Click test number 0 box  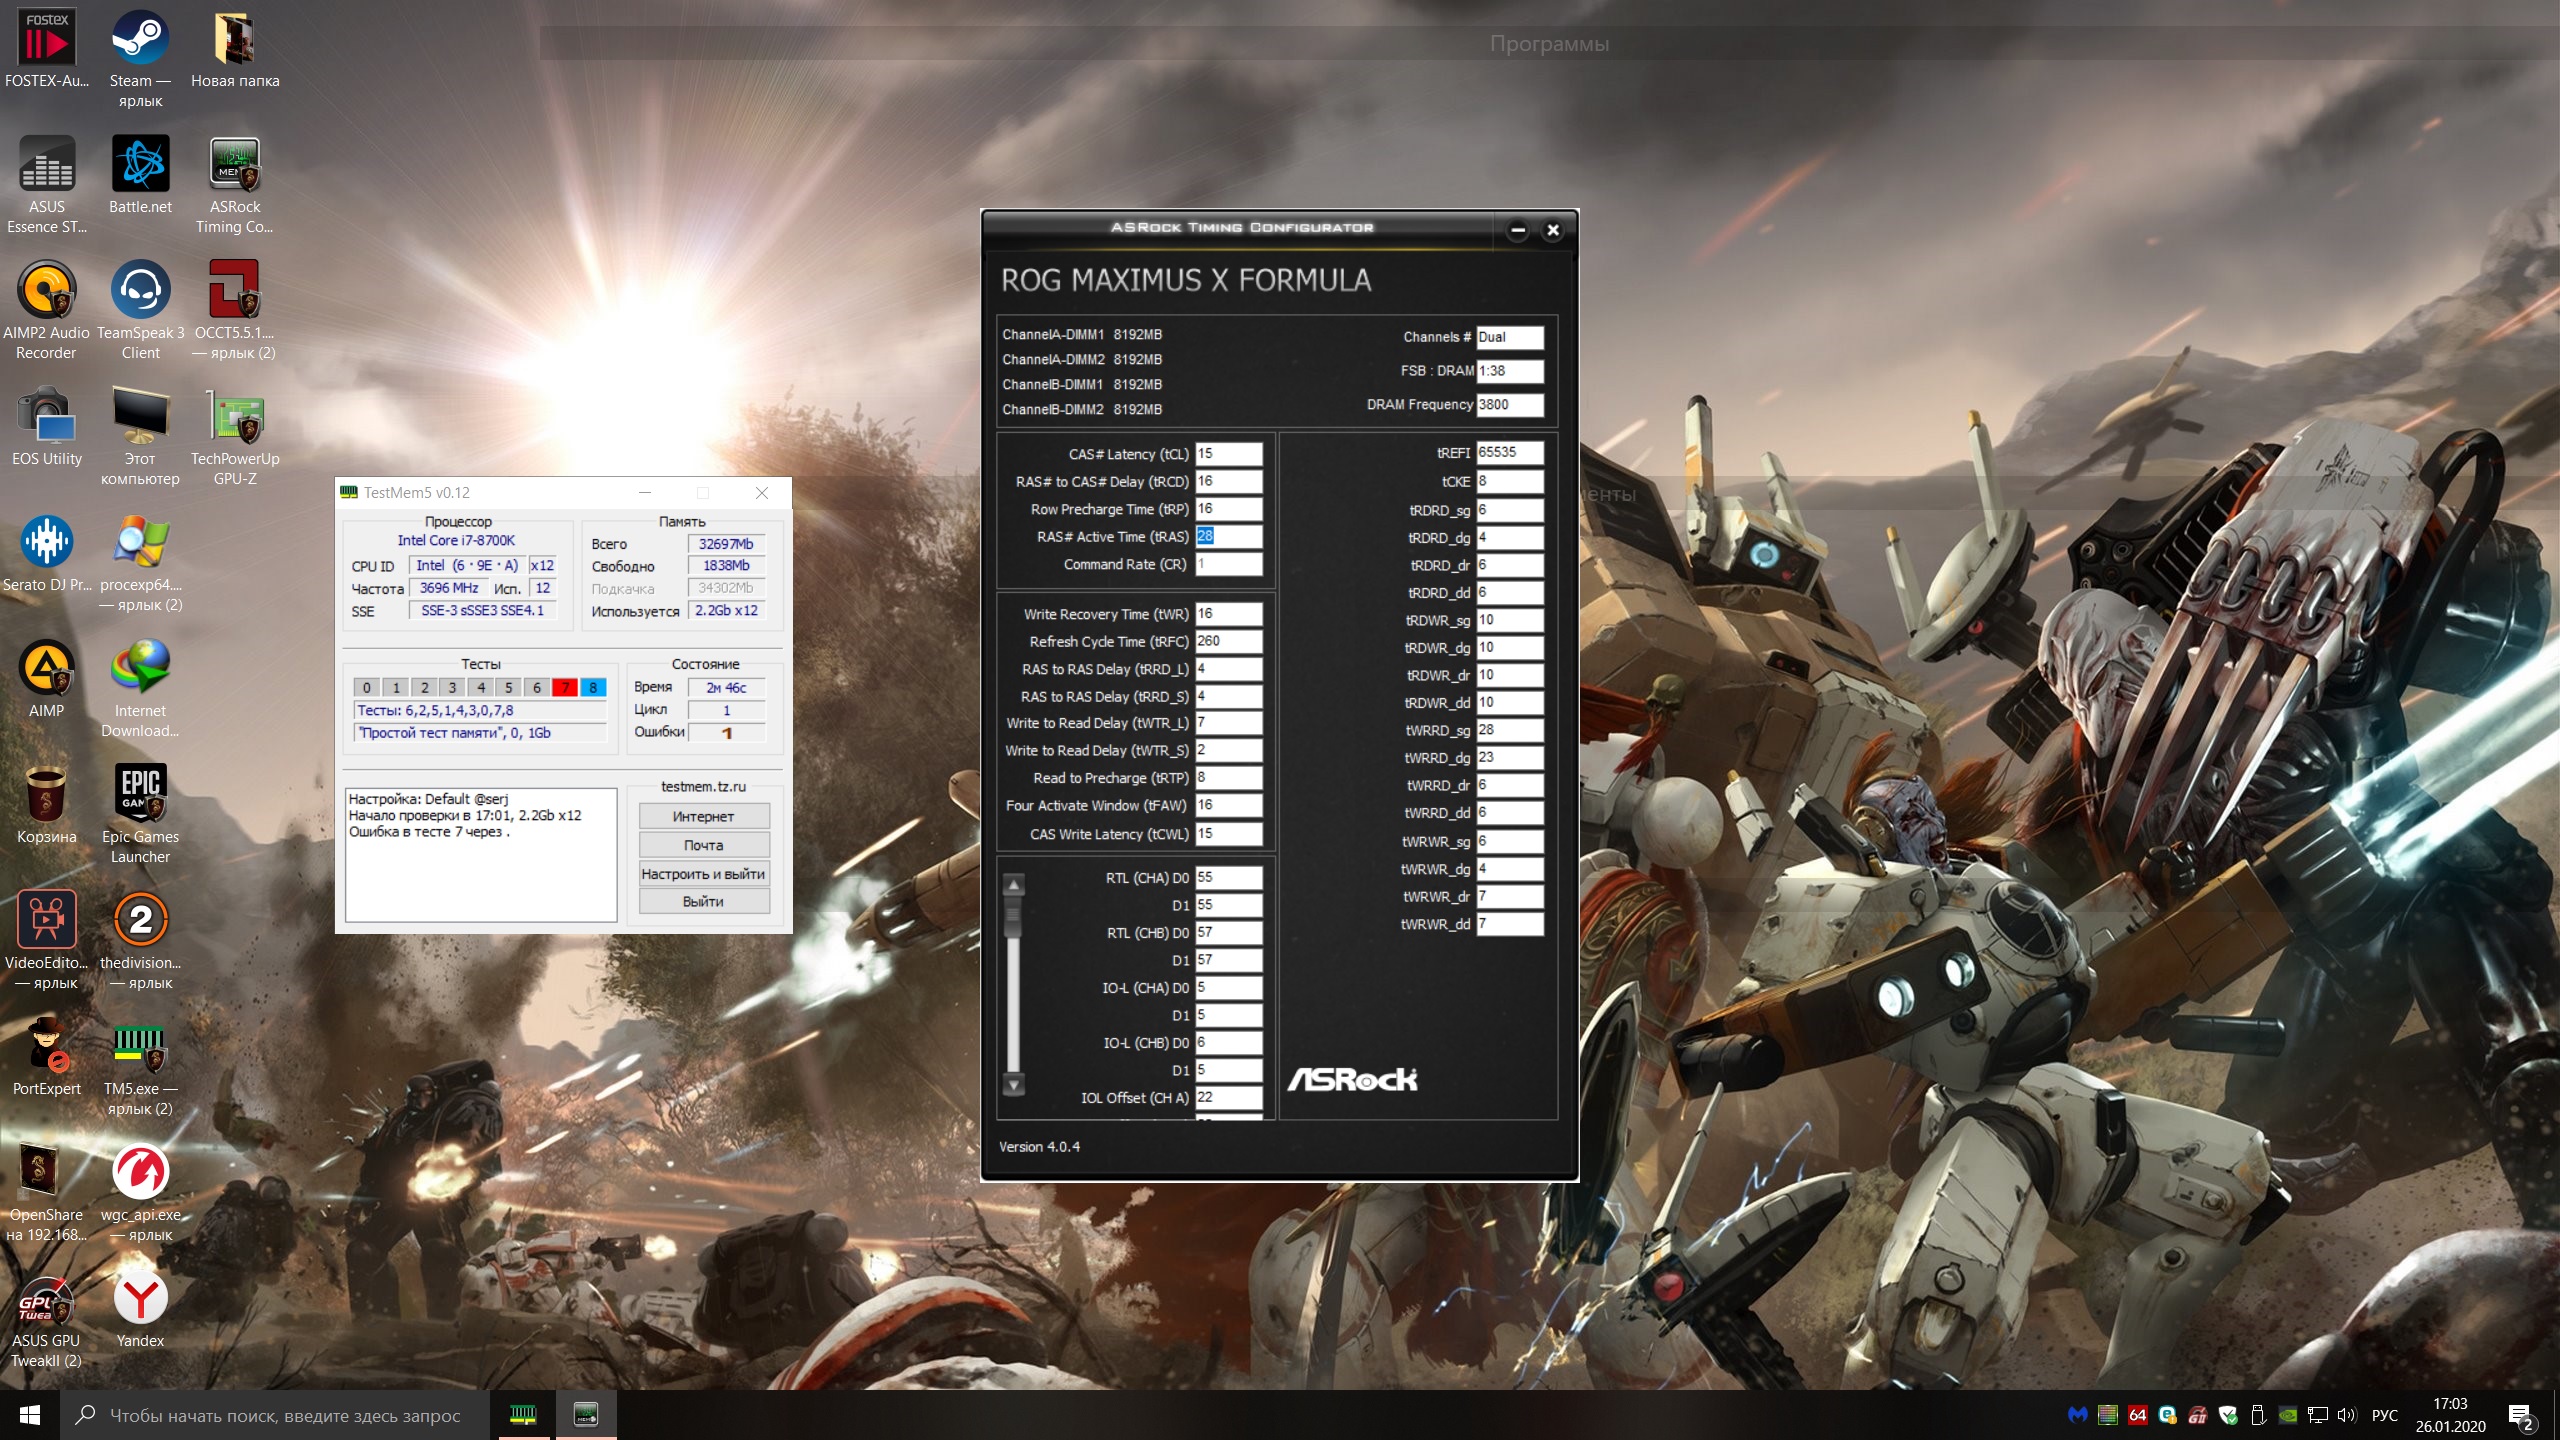coord(367,687)
